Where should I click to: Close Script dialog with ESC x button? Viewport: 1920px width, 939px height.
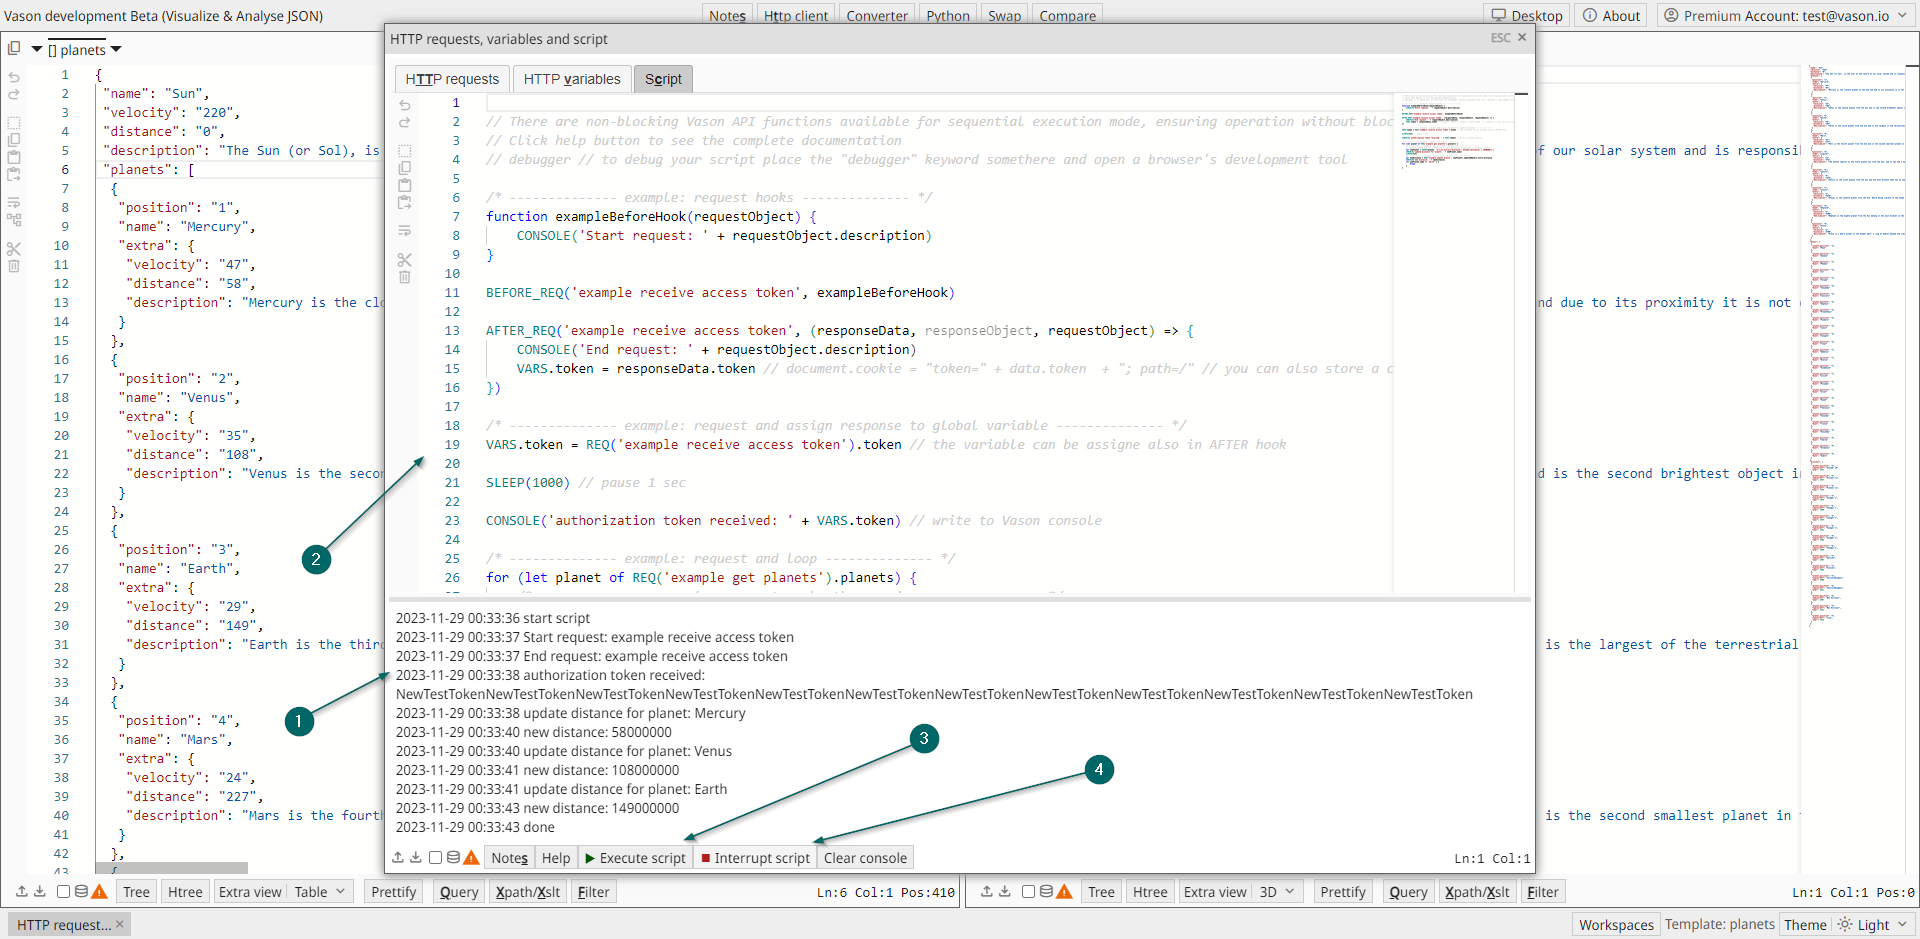click(x=1509, y=38)
